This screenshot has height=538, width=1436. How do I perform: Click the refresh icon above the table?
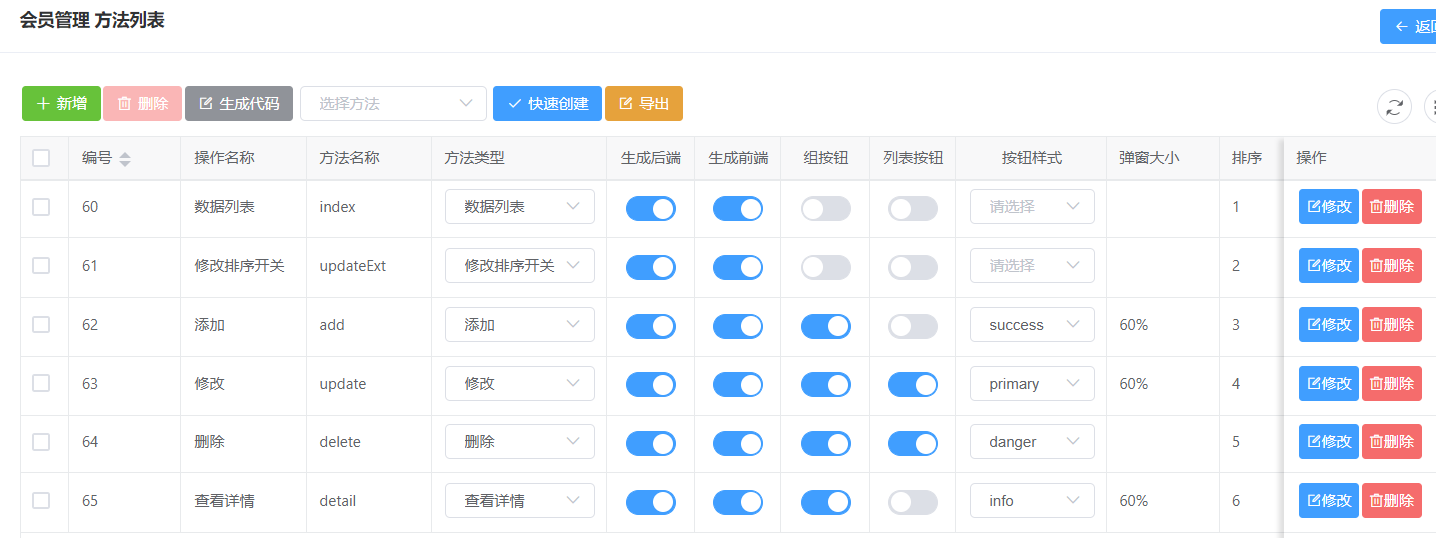pos(1394,106)
